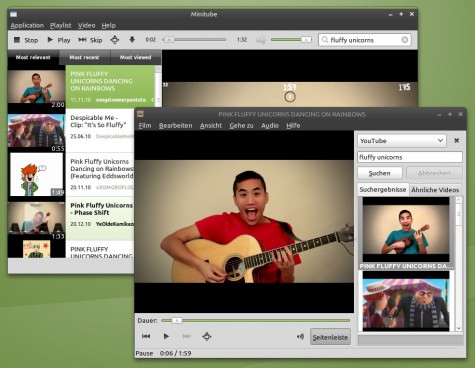Click 'Despicable Me - Clip: "It's So Fluffy"' title
The image size is (475, 368).
pos(98,121)
